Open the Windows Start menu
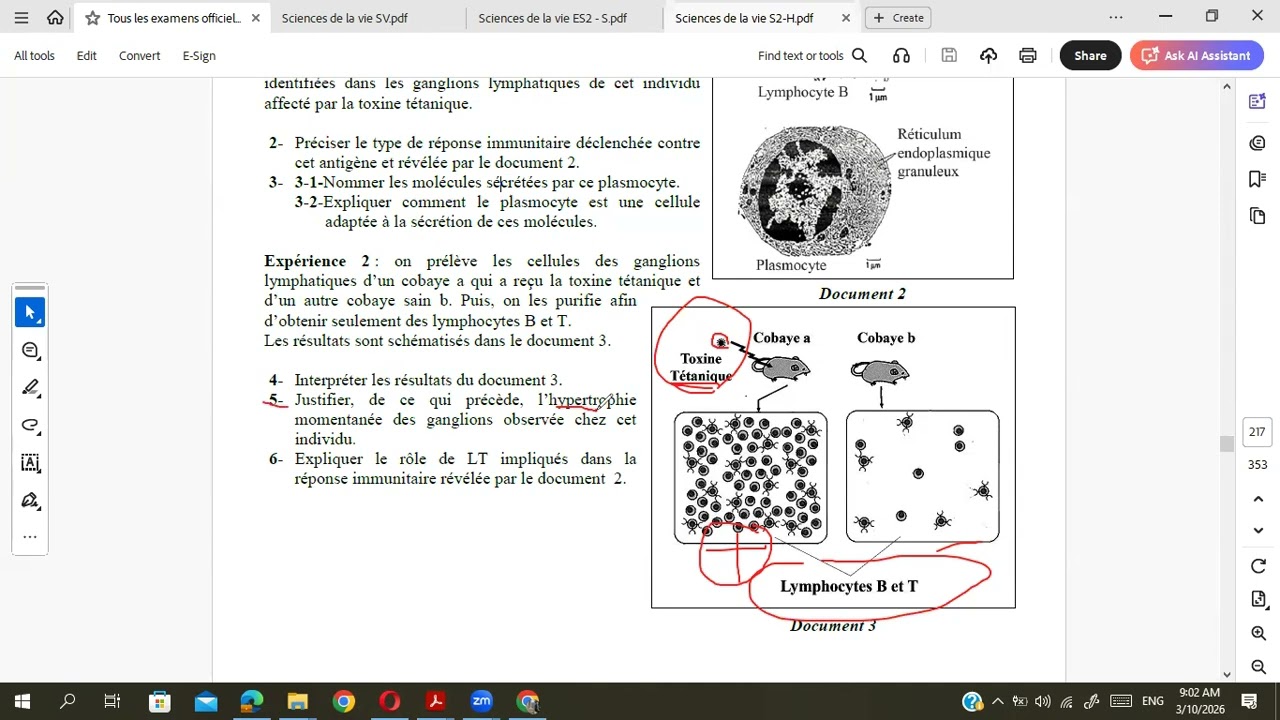Viewport: 1280px width, 720px height. pyautogui.click(x=22, y=701)
